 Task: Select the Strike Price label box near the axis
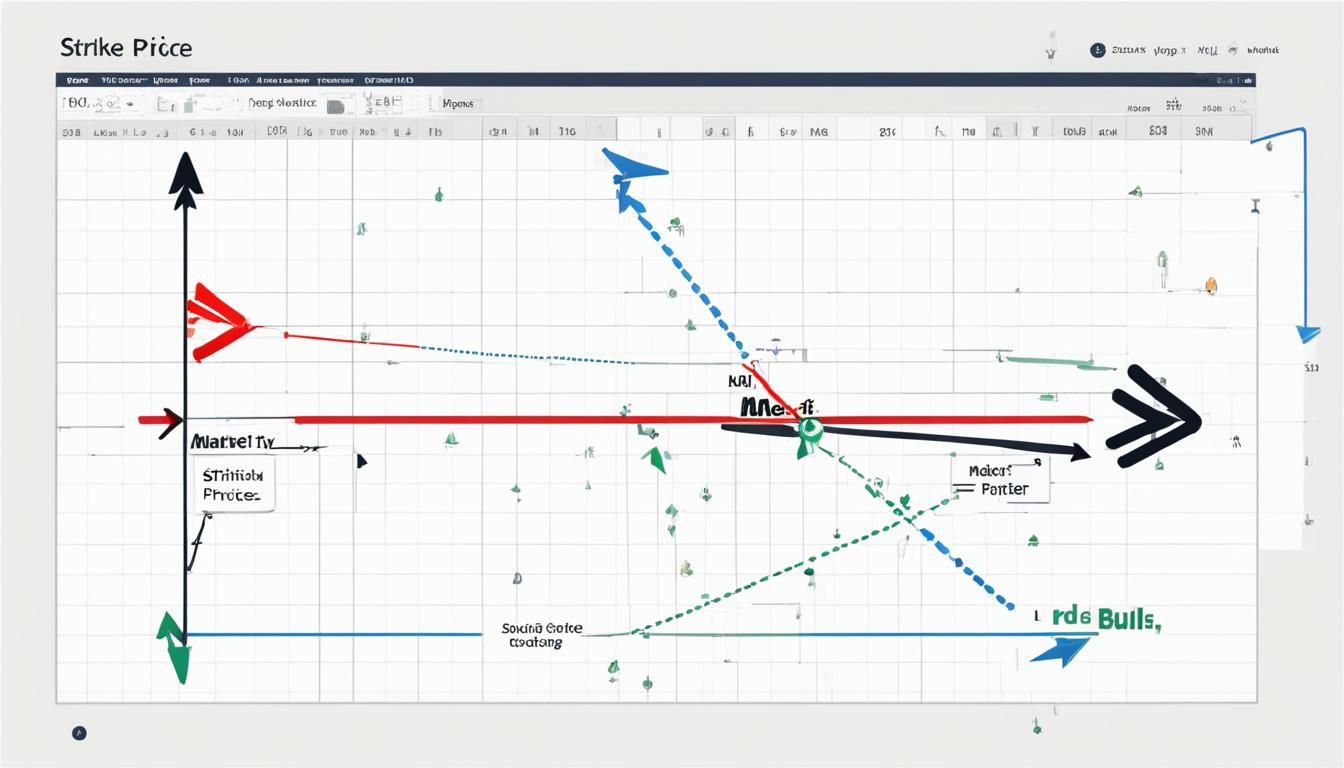click(232, 485)
